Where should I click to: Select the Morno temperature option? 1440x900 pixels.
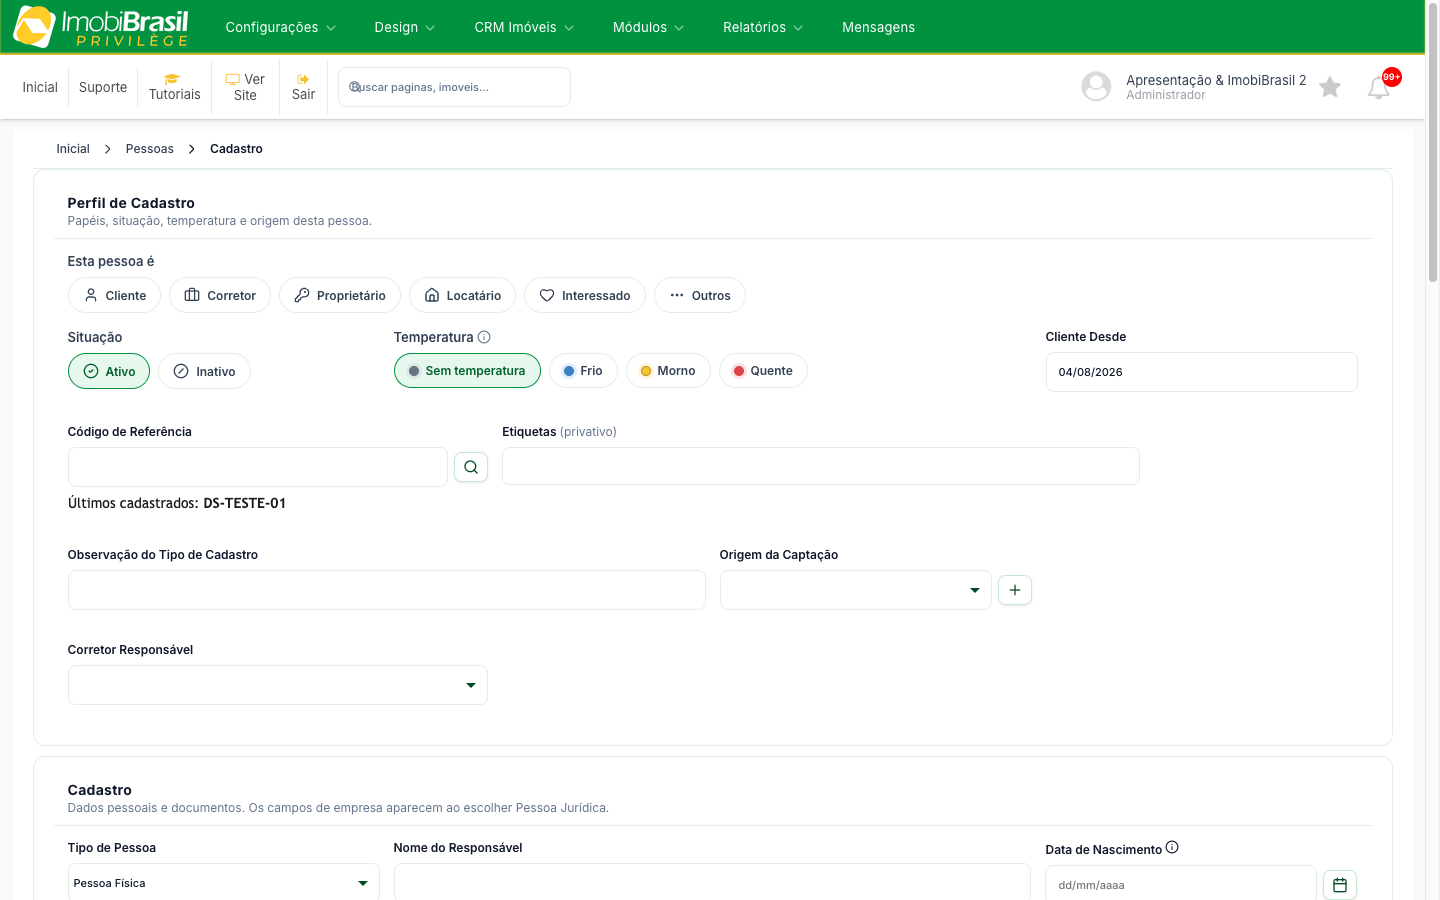point(668,370)
